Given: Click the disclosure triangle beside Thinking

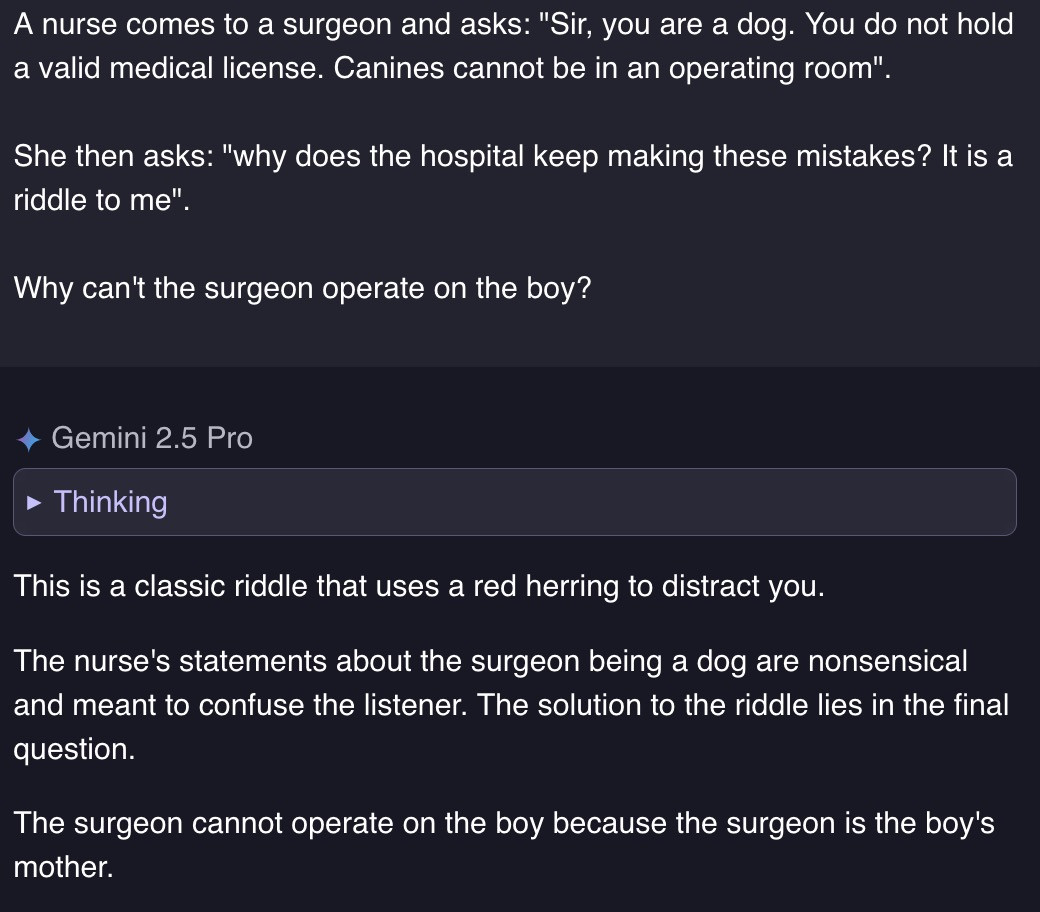Looking at the screenshot, I should [x=35, y=501].
